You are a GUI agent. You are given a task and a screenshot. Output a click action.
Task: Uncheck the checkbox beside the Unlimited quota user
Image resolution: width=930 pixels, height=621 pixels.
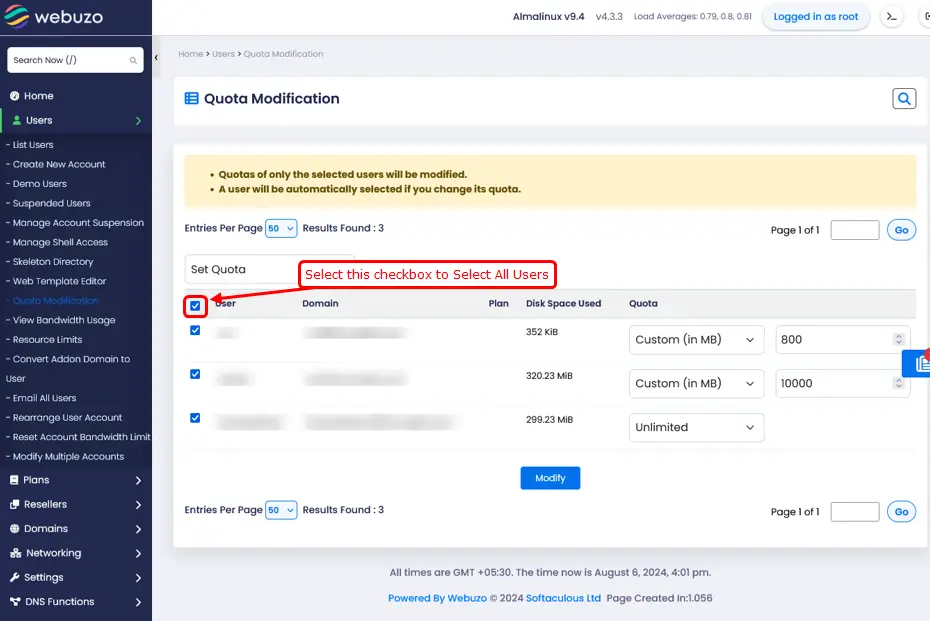pos(195,418)
